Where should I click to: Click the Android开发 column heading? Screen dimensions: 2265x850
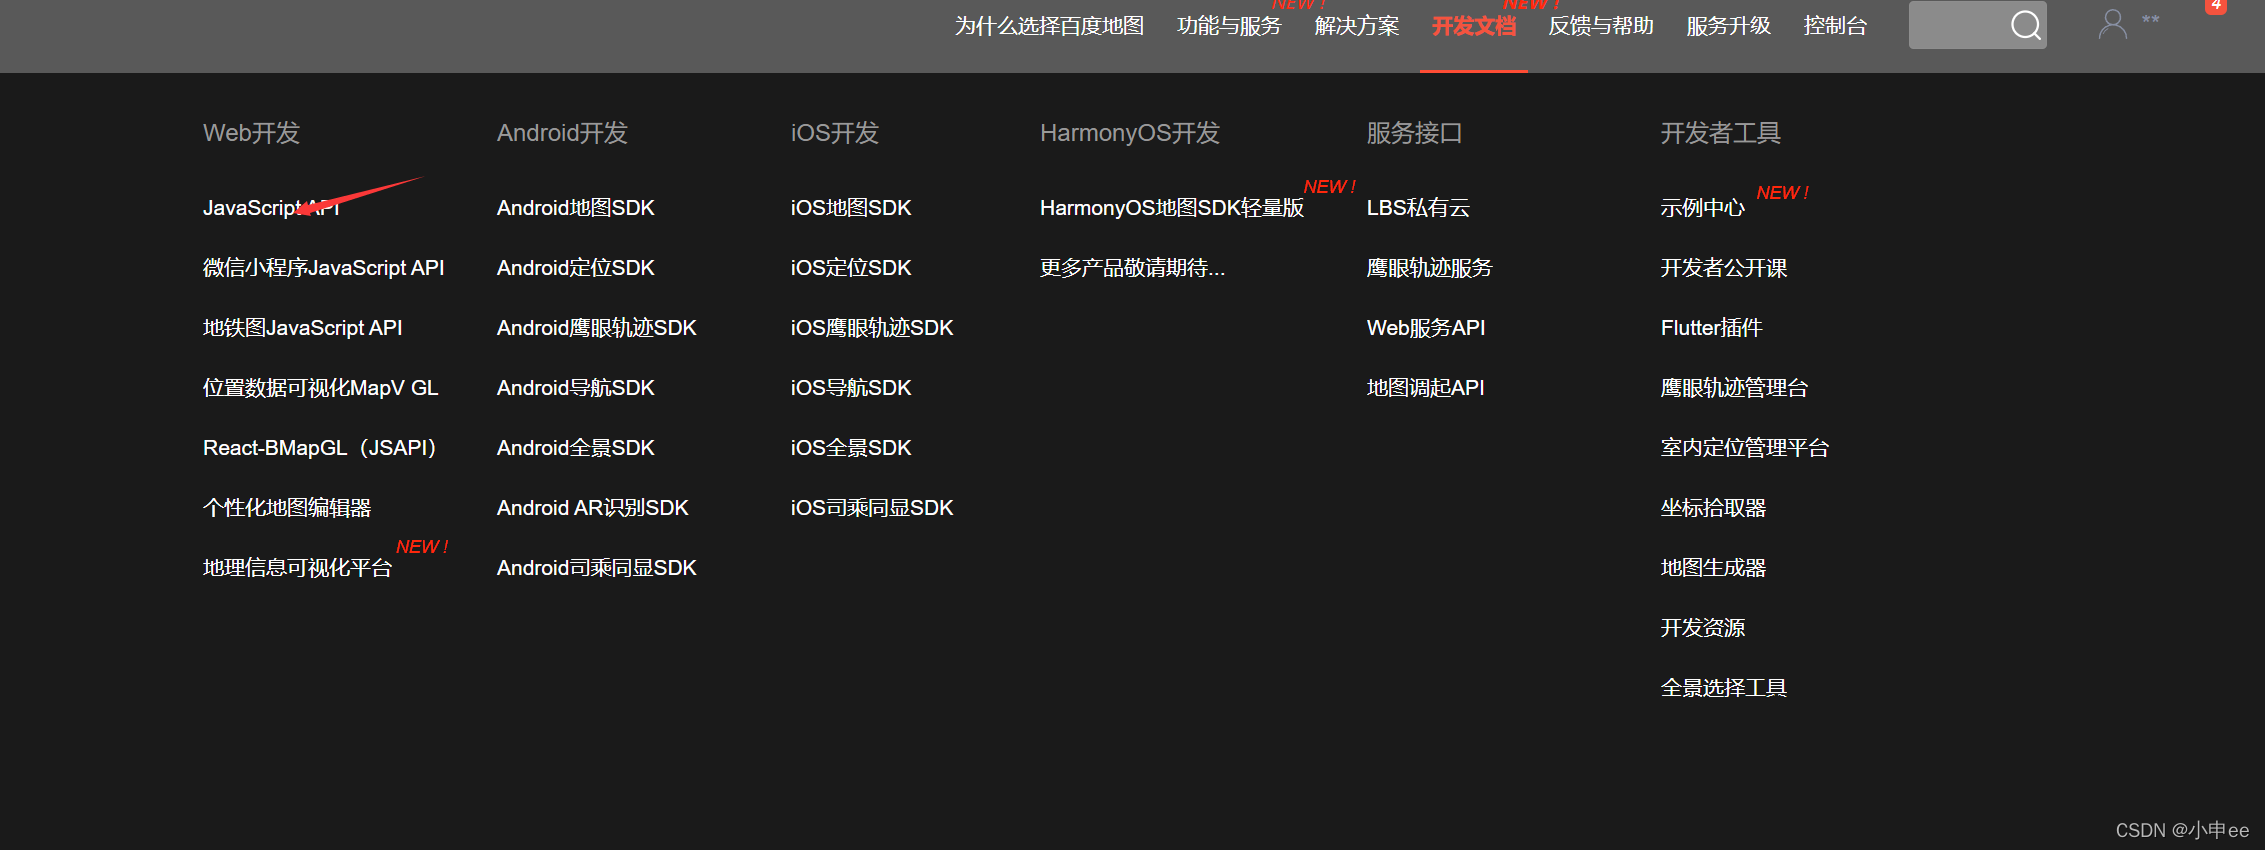click(562, 133)
